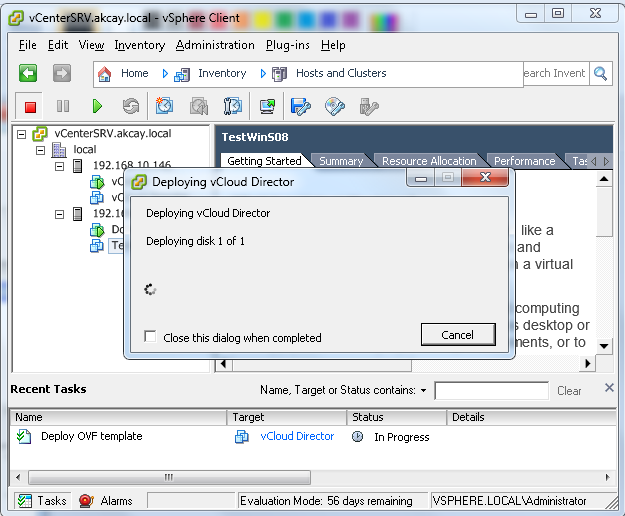Viewport: 625px width, 516px height.
Task: Click the recent tasks filter text field
Action: pos(491,390)
